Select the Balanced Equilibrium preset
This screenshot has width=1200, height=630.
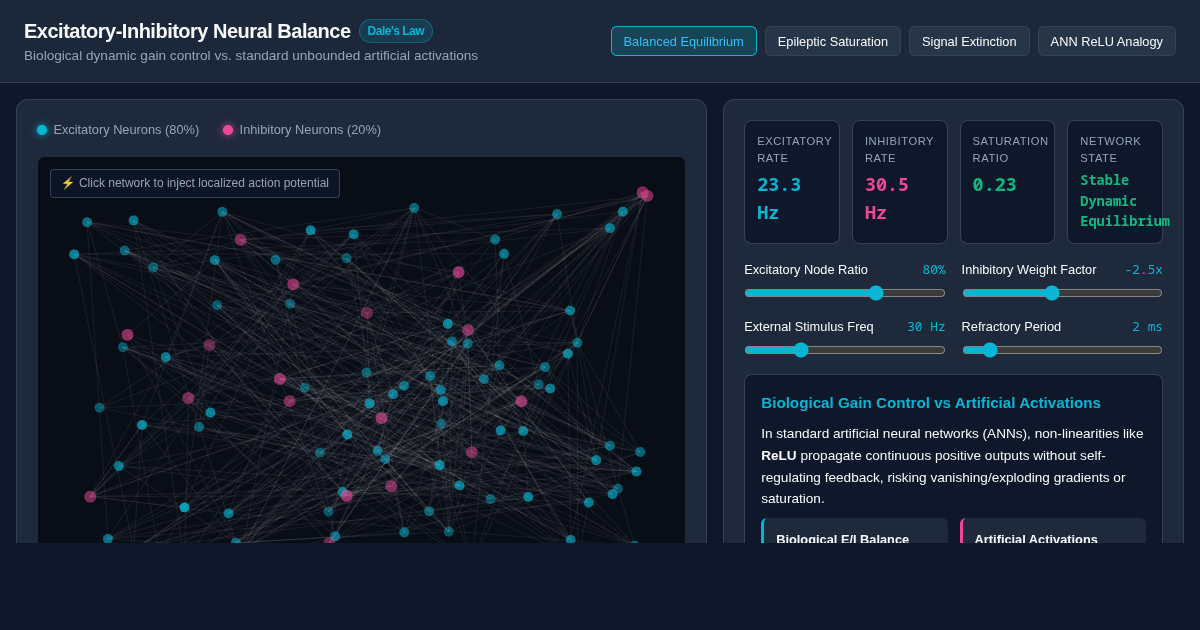point(684,41)
